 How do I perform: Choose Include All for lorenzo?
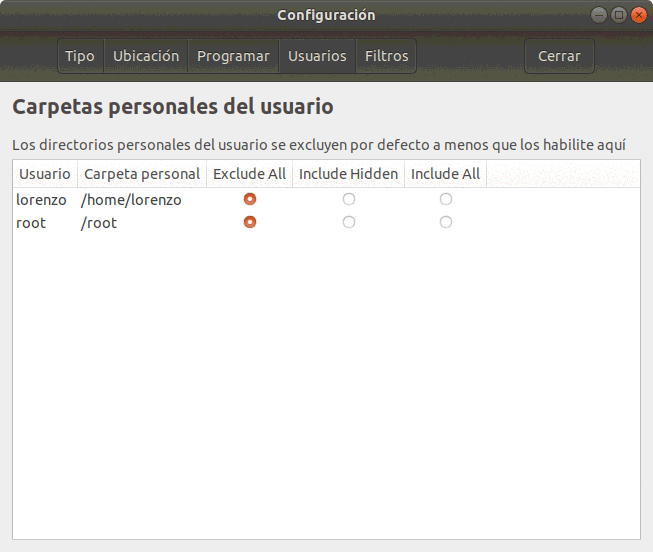pos(446,199)
